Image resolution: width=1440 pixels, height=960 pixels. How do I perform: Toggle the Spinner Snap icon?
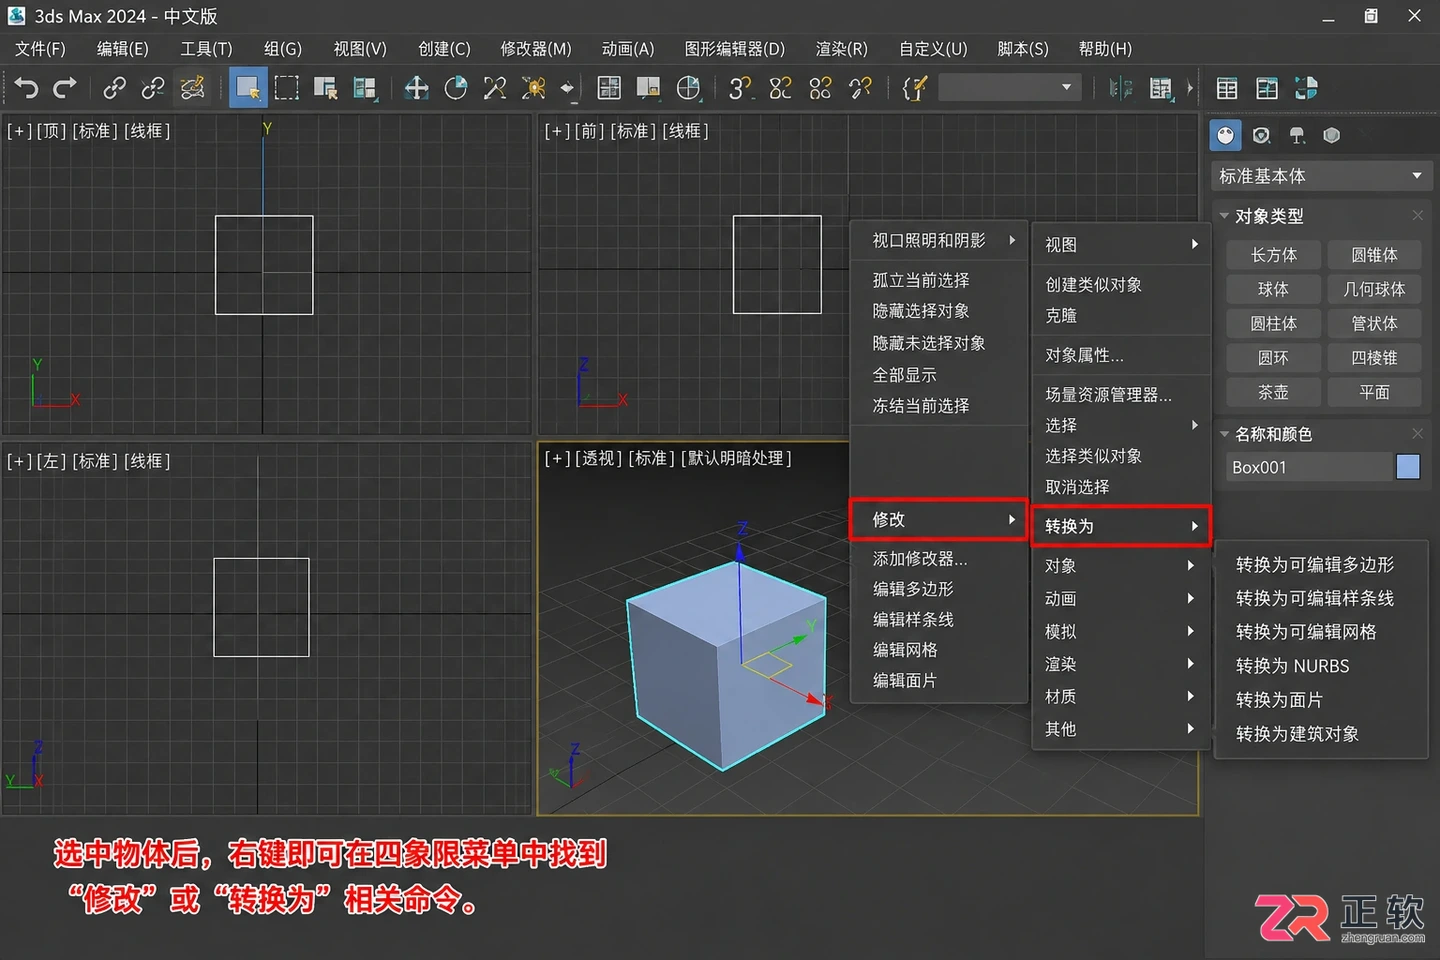pos(860,88)
